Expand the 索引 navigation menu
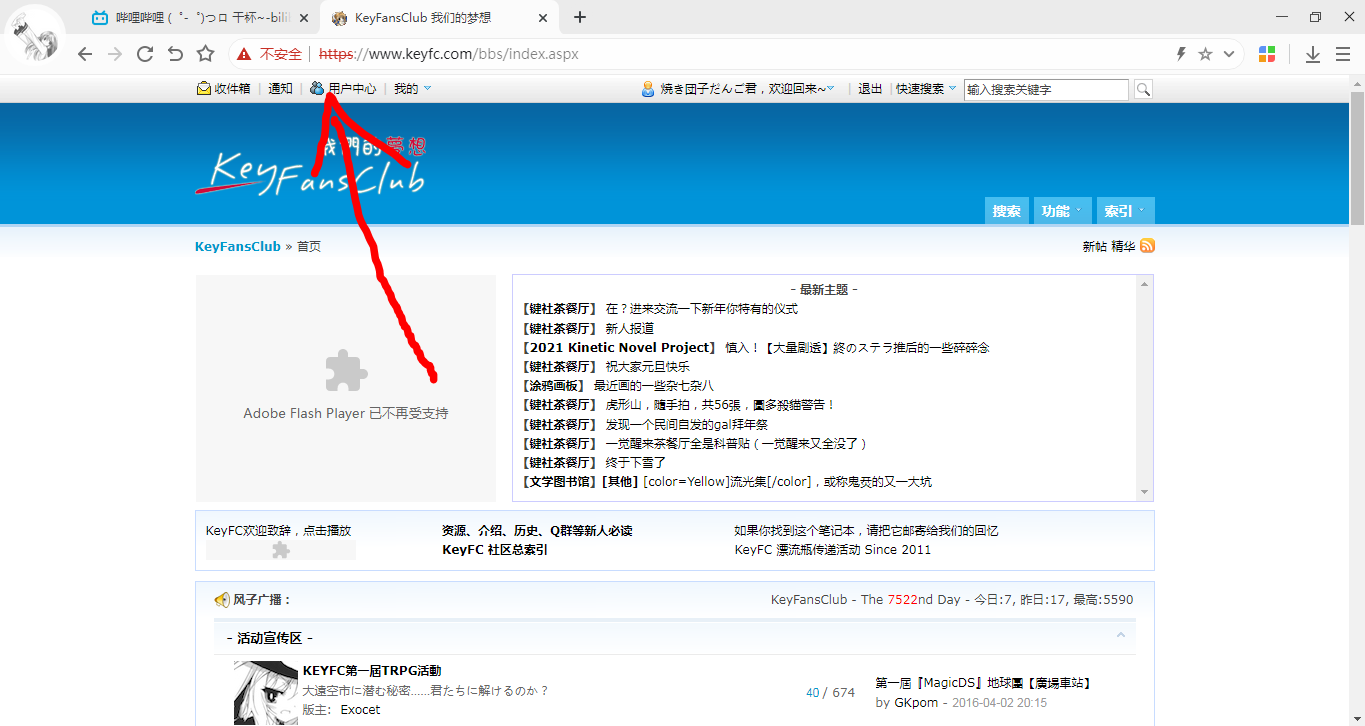The width and height of the screenshot is (1365, 726). [x=1125, y=211]
